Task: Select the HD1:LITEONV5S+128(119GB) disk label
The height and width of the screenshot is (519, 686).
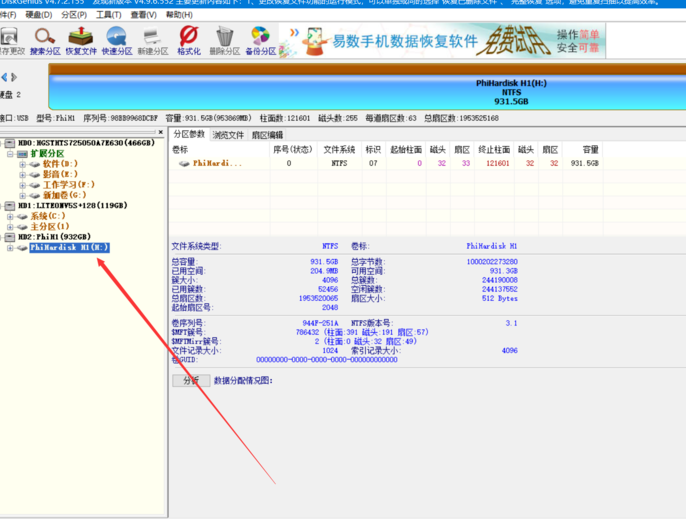Action: pyautogui.click(x=73, y=206)
